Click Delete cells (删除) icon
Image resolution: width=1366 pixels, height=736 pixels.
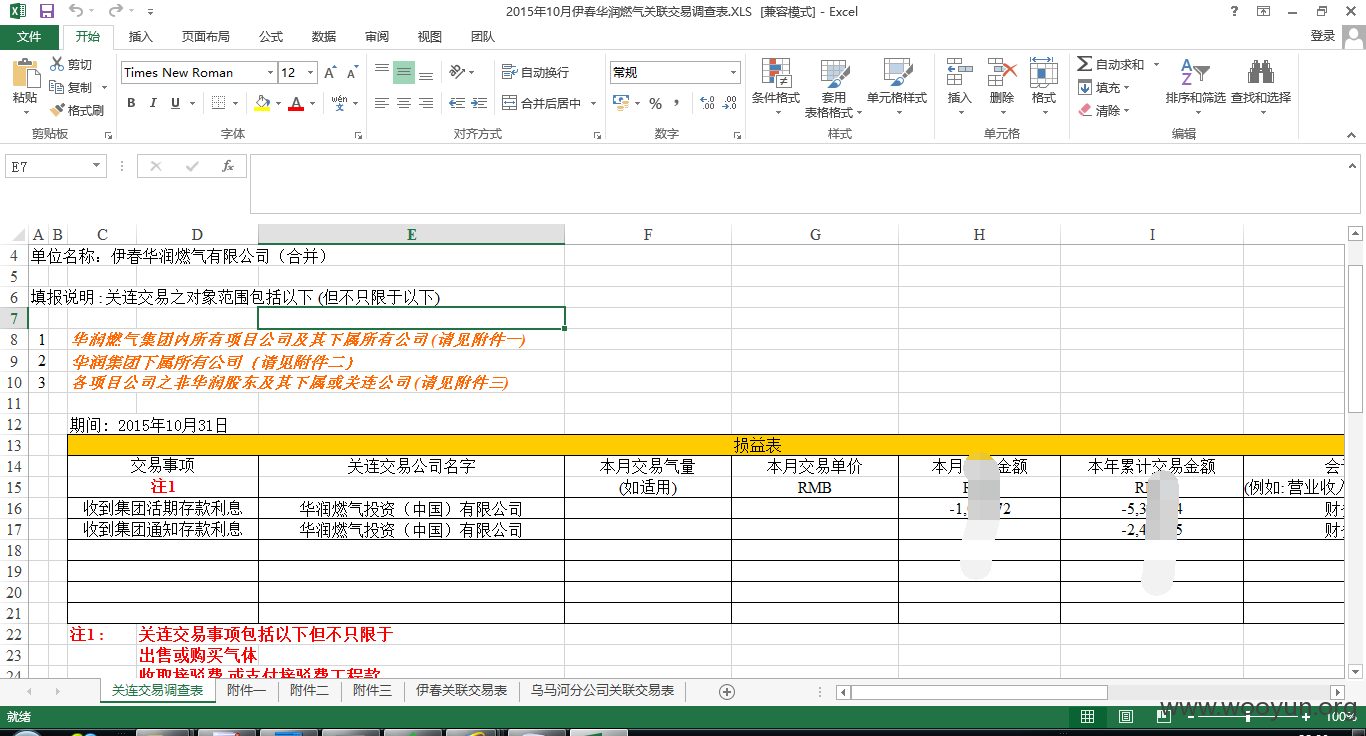1001,72
